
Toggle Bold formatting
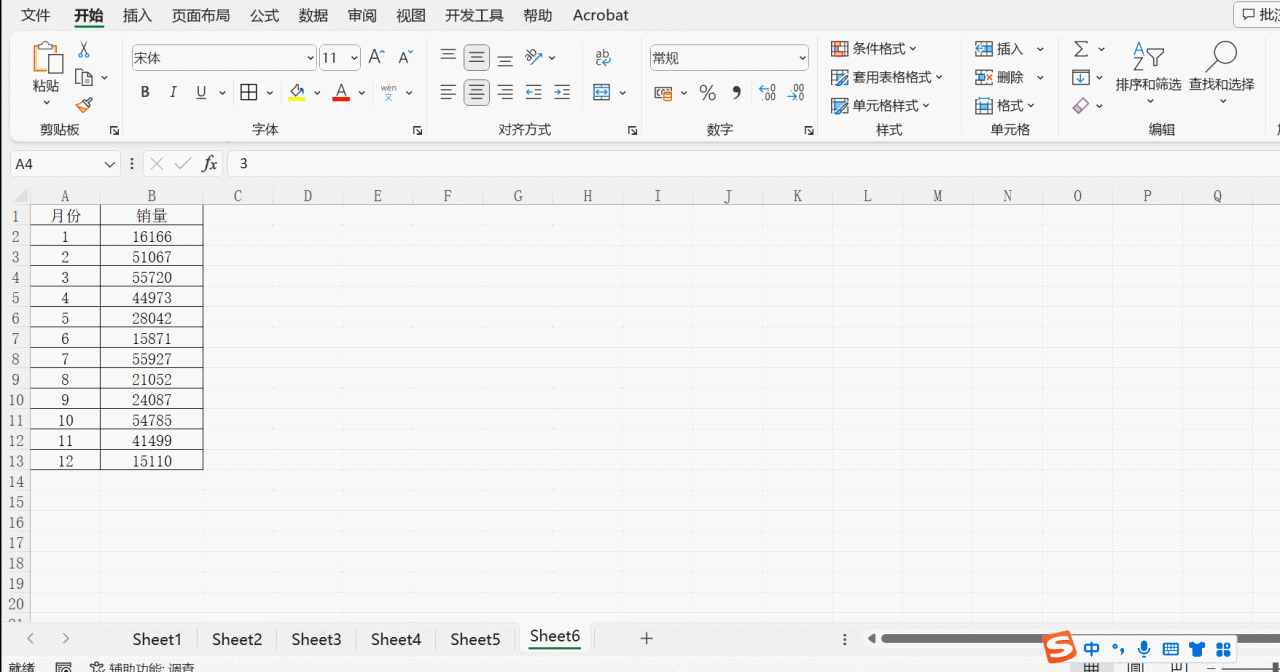click(145, 92)
